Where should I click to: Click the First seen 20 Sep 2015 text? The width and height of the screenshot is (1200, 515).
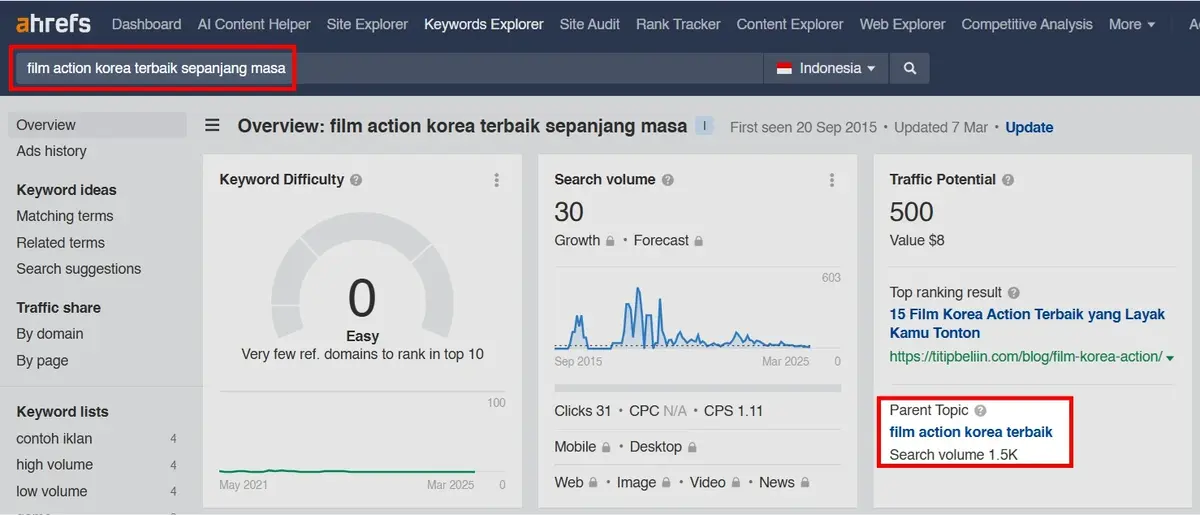[803, 127]
